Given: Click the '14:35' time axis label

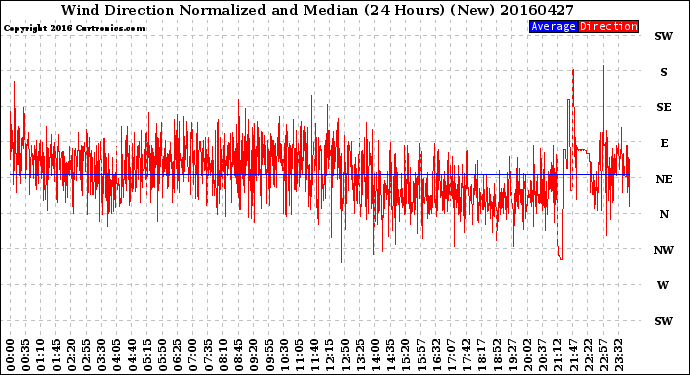Looking at the screenshot, I should coord(390,355).
